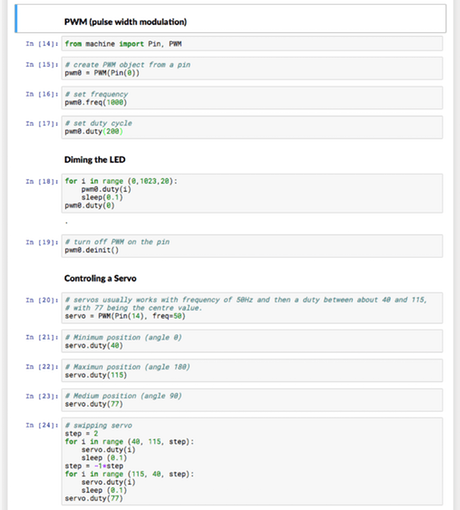The image size is (460, 510).
Task: Click the line 'for i in range (40, 115, step):'
Action: pos(129,441)
